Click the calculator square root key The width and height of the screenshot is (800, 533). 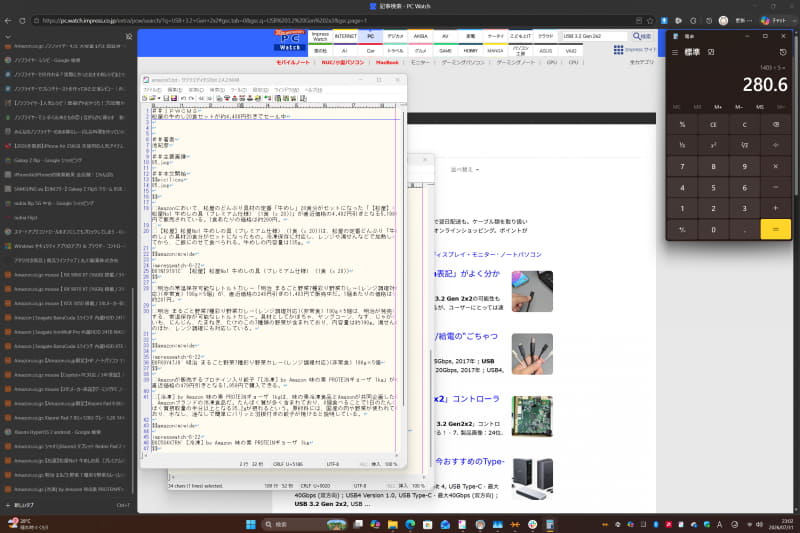[x=744, y=145]
